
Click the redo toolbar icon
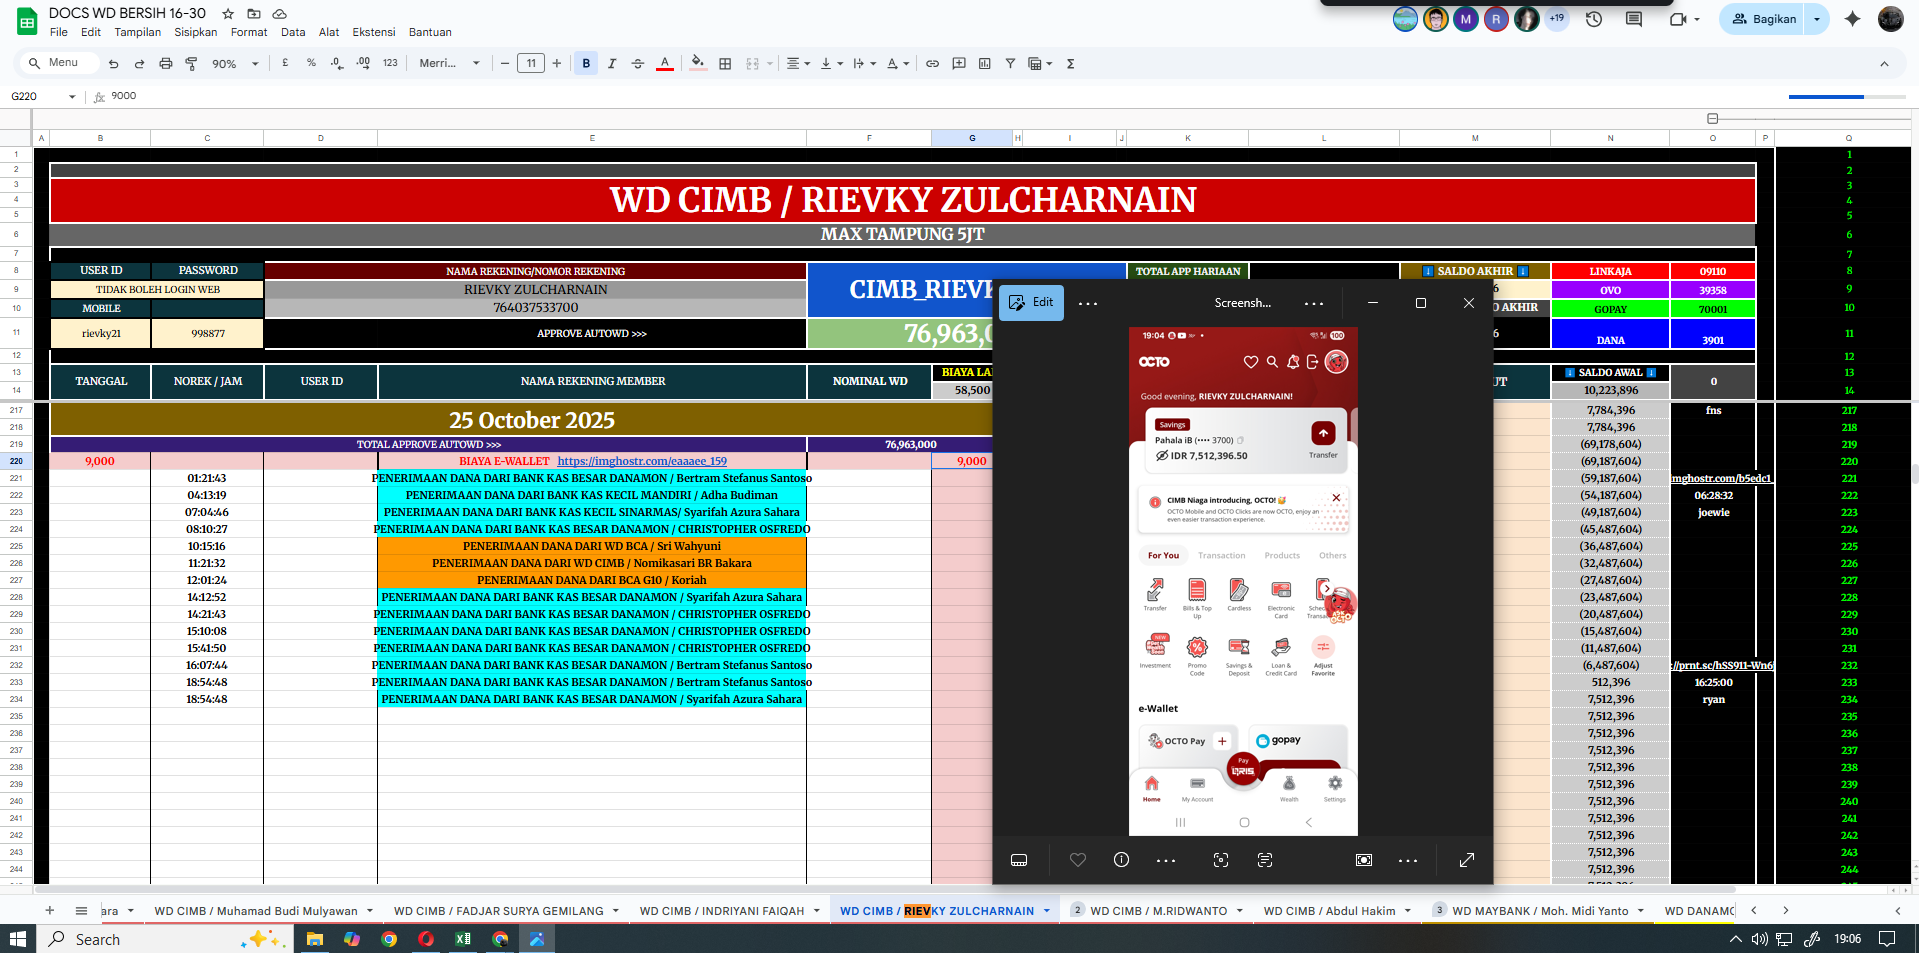[139, 64]
